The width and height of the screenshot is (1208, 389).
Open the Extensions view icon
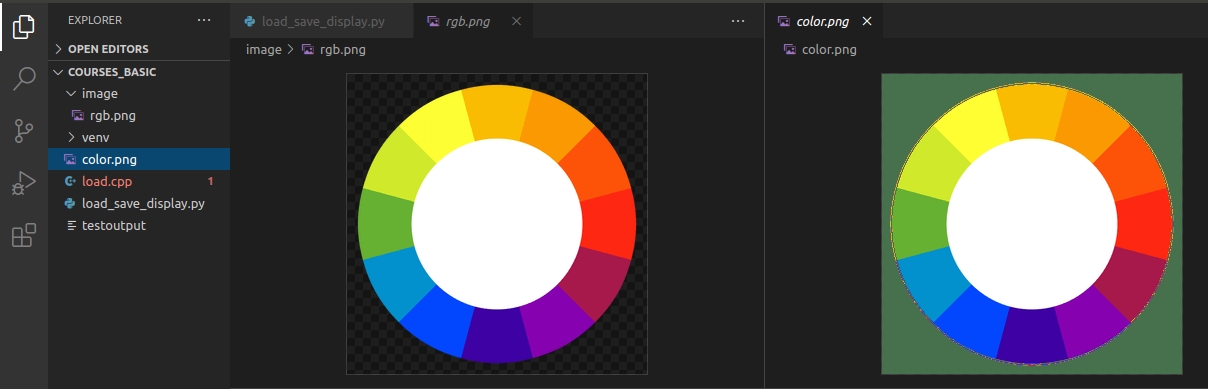pyautogui.click(x=24, y=235)
